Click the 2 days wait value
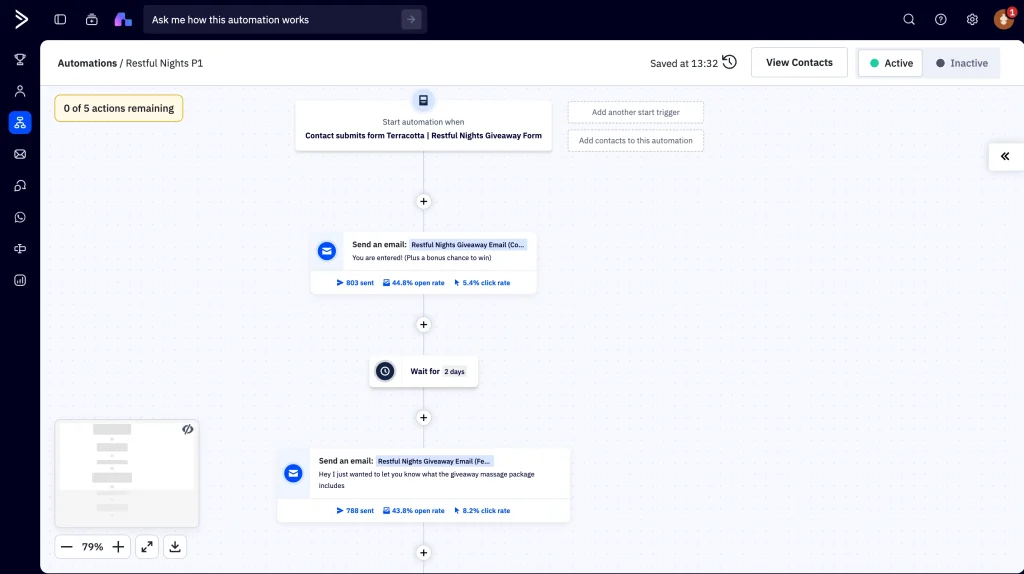The width and height of the screenshot is (1024, 574). pyautogui.click(x=455, y=372)
